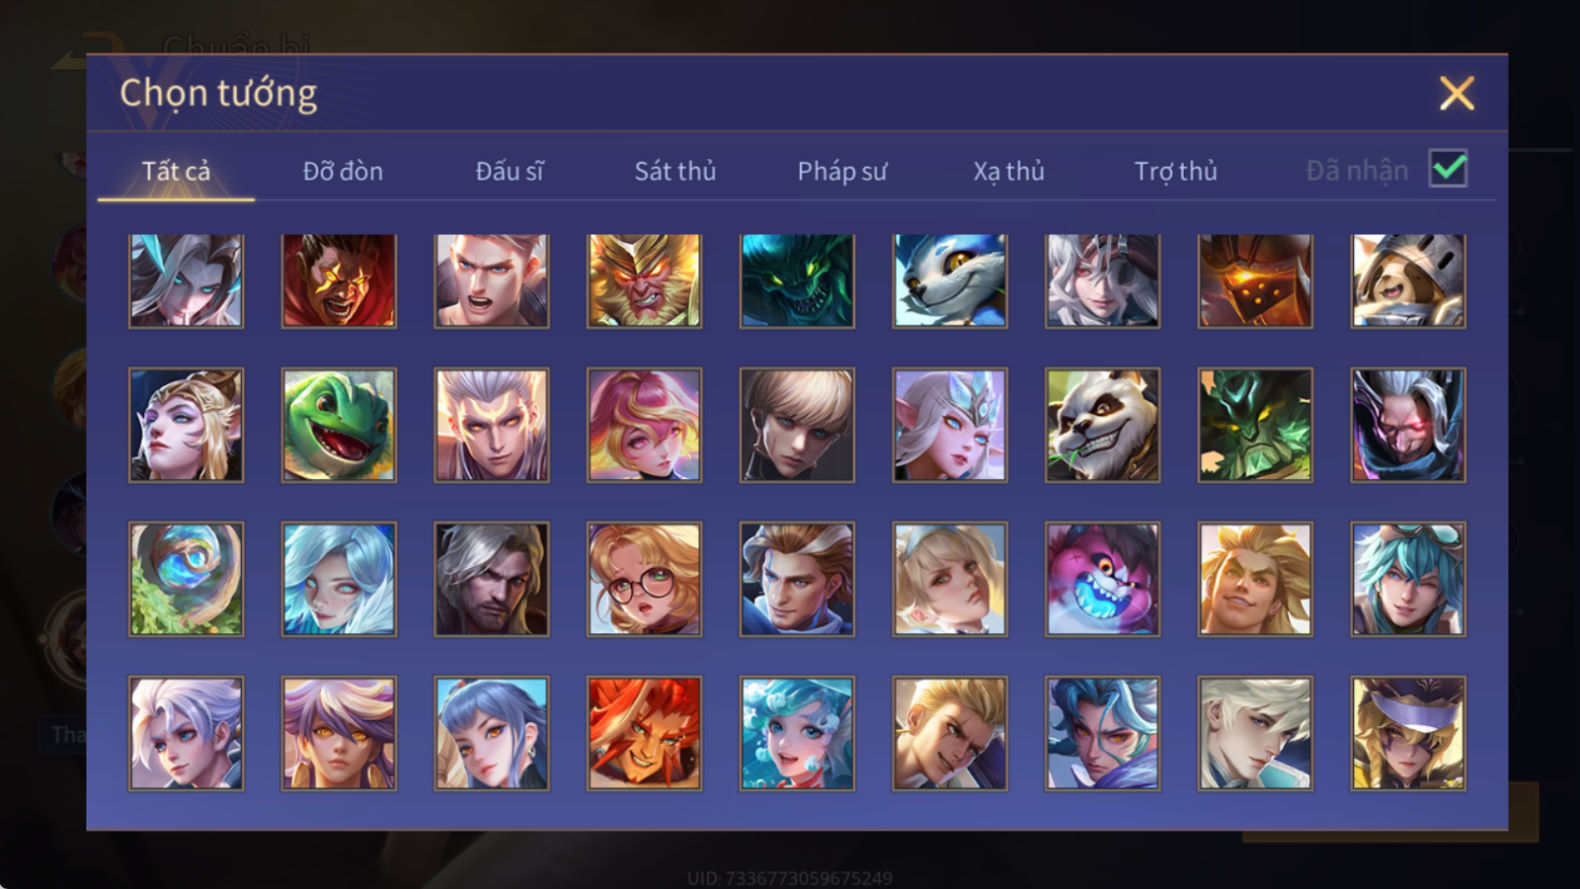Pick the teal-haired girl with bubbles
1580x889 pixels.
pos(797,733)
